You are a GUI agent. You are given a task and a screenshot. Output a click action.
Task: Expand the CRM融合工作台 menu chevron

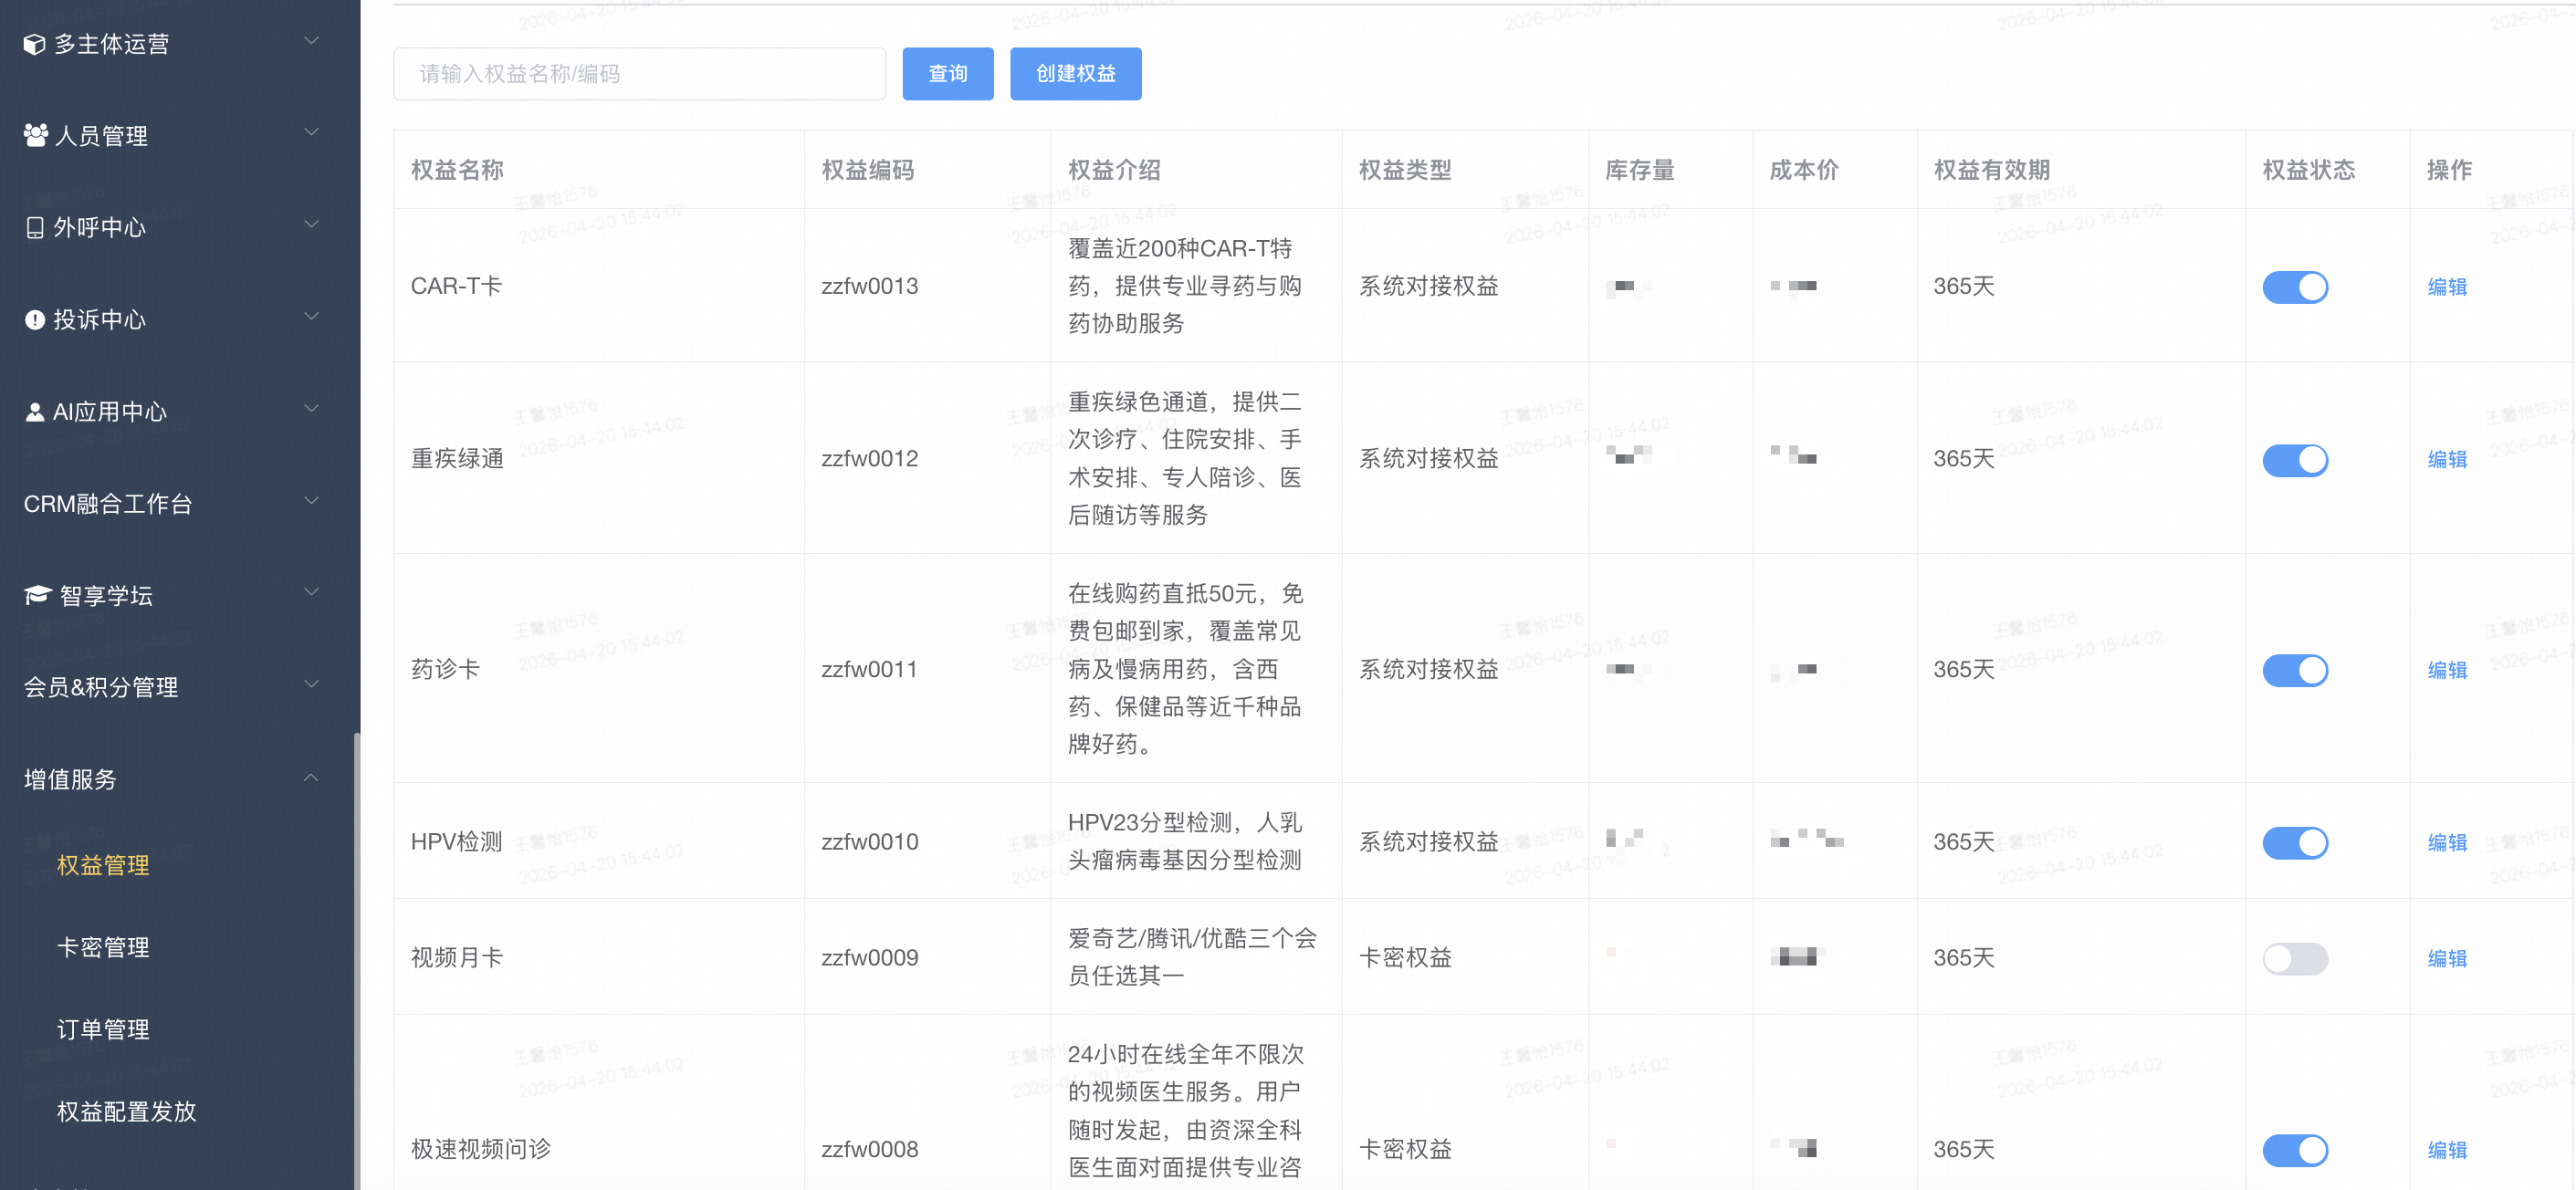[311, 501]
